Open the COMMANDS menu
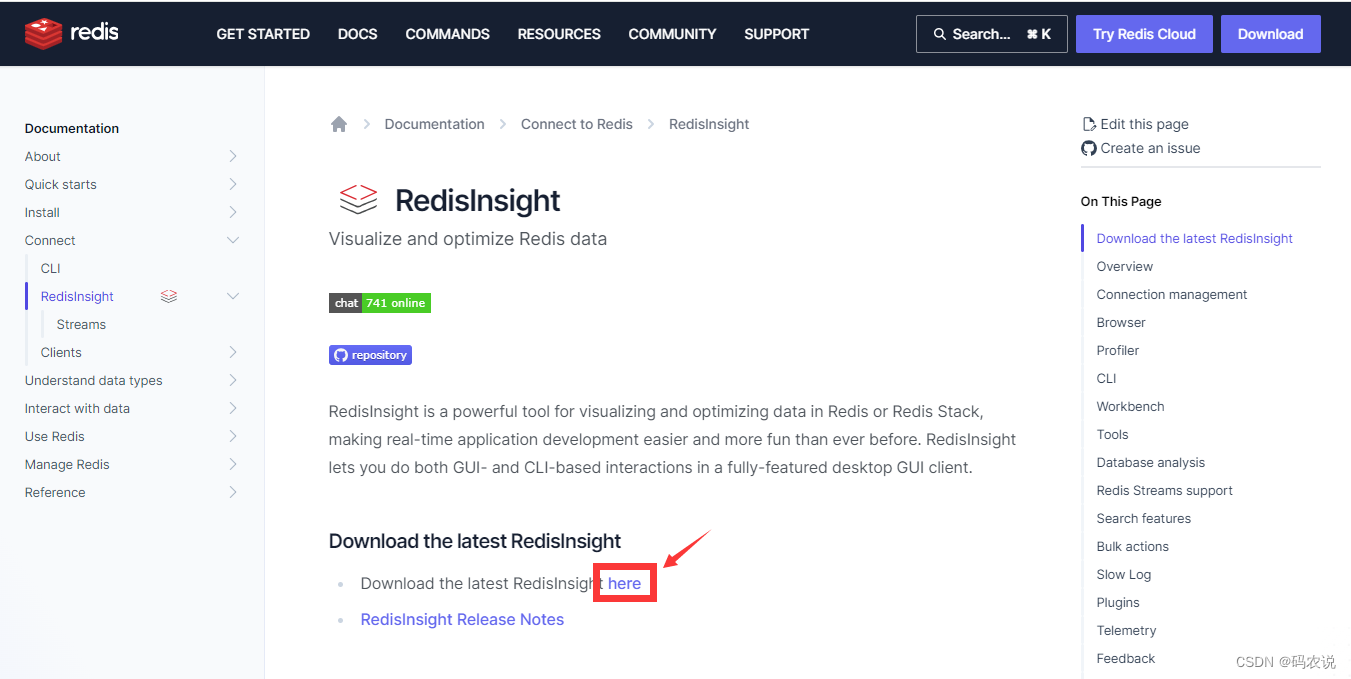The image size is (1351, 679). pyautogui.click(x=448, y=34)
